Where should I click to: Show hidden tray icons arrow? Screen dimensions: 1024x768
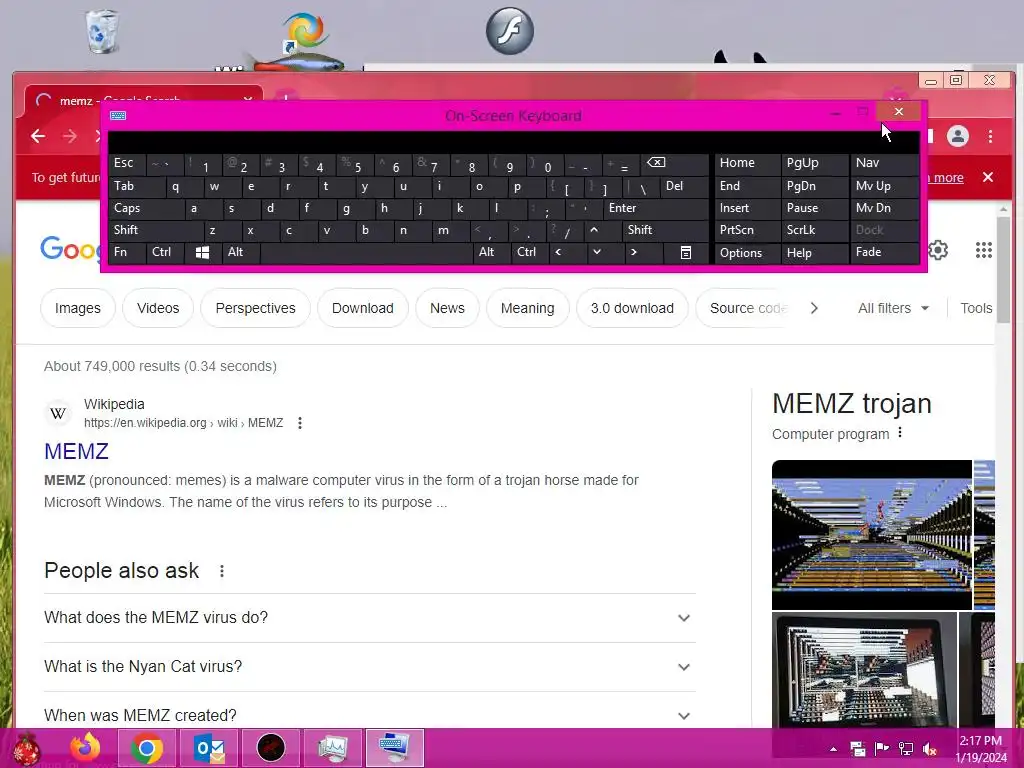(x=833, y=749)
